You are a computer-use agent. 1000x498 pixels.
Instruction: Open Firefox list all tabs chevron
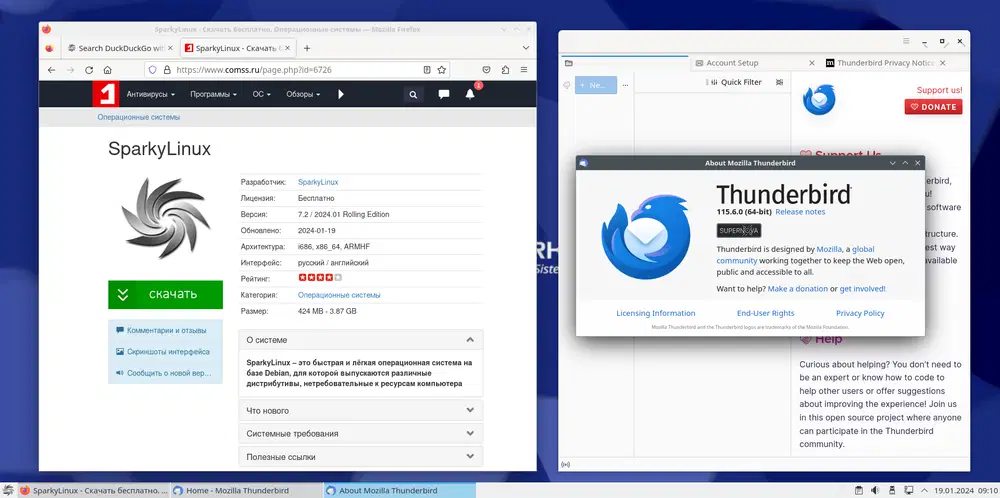(x=526, y=48)
